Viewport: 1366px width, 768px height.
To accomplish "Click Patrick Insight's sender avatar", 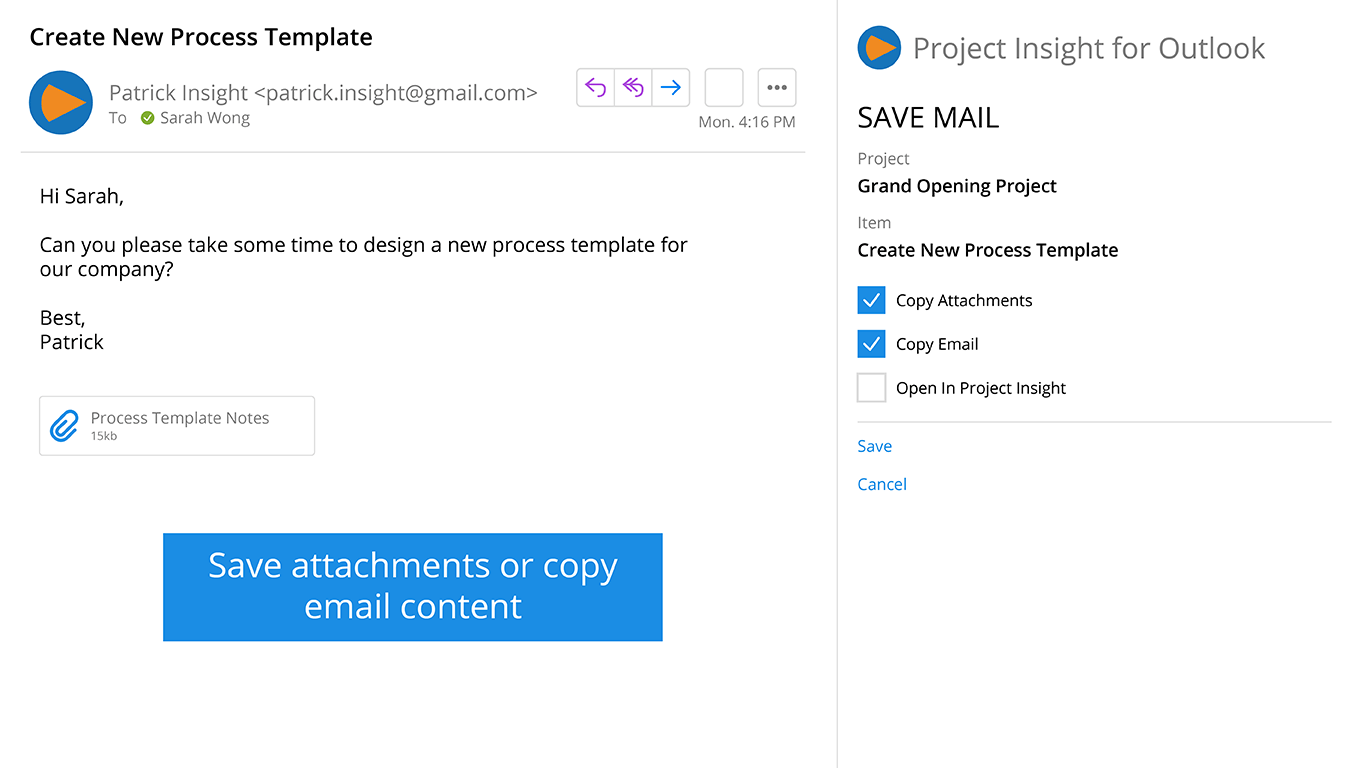I will click(x=61, y=102).
